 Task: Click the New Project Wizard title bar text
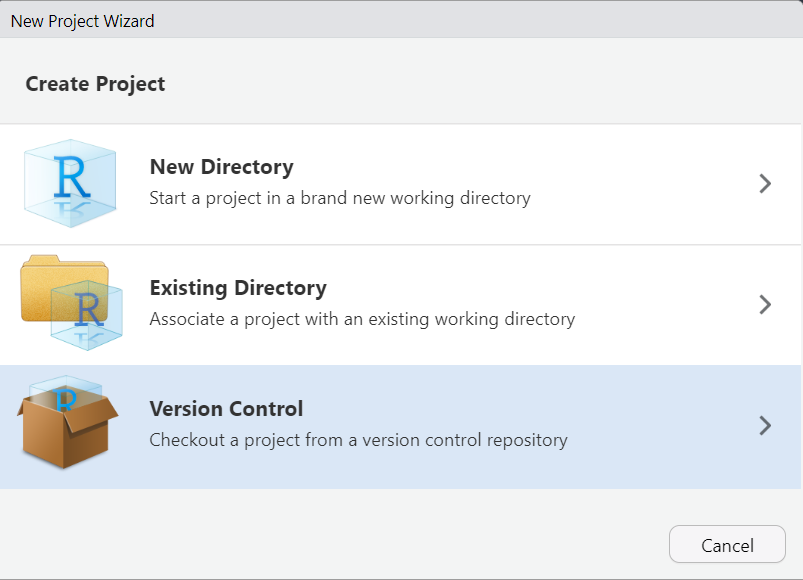pyautogui.click(x=82, y=20)
